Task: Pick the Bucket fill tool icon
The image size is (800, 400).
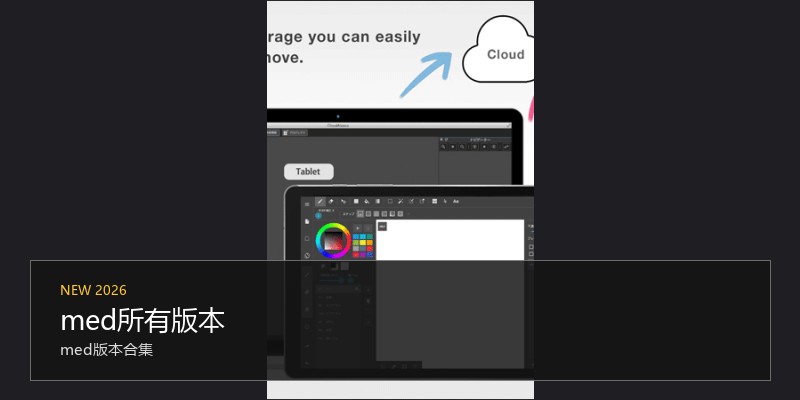Action: [367, 202]
